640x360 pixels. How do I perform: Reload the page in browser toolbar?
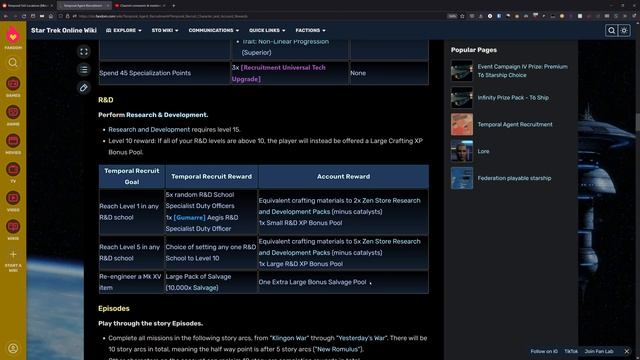[24, 16]
